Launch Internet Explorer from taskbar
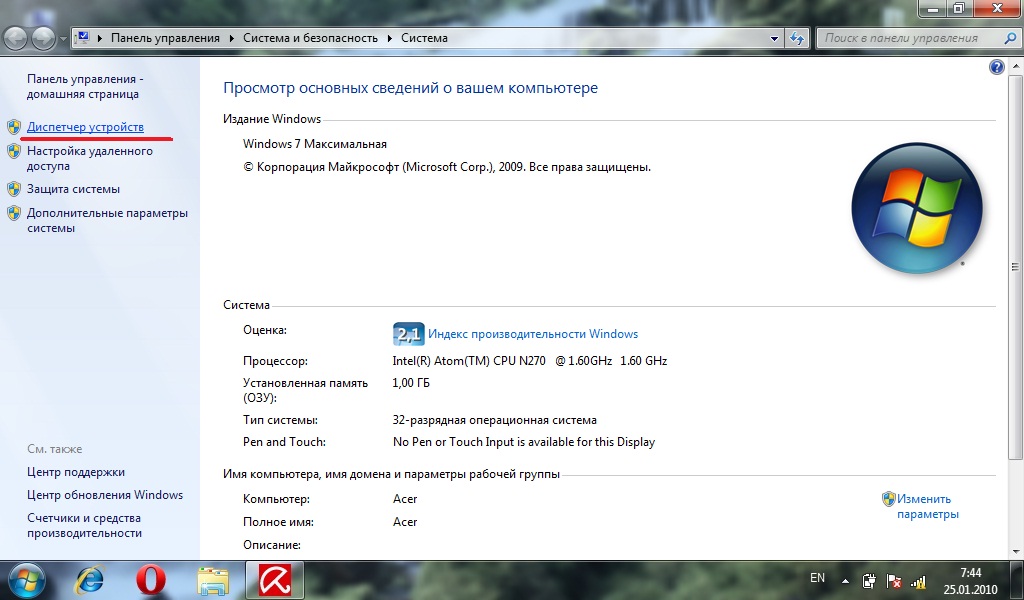 90,580
